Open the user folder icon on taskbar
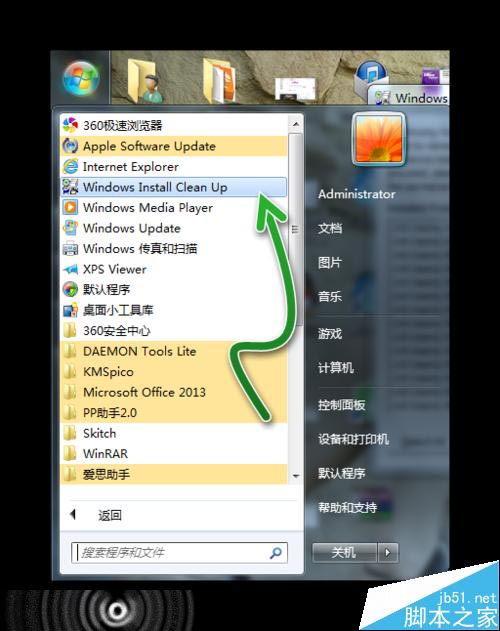500x631 pixels. coord(144,80)
